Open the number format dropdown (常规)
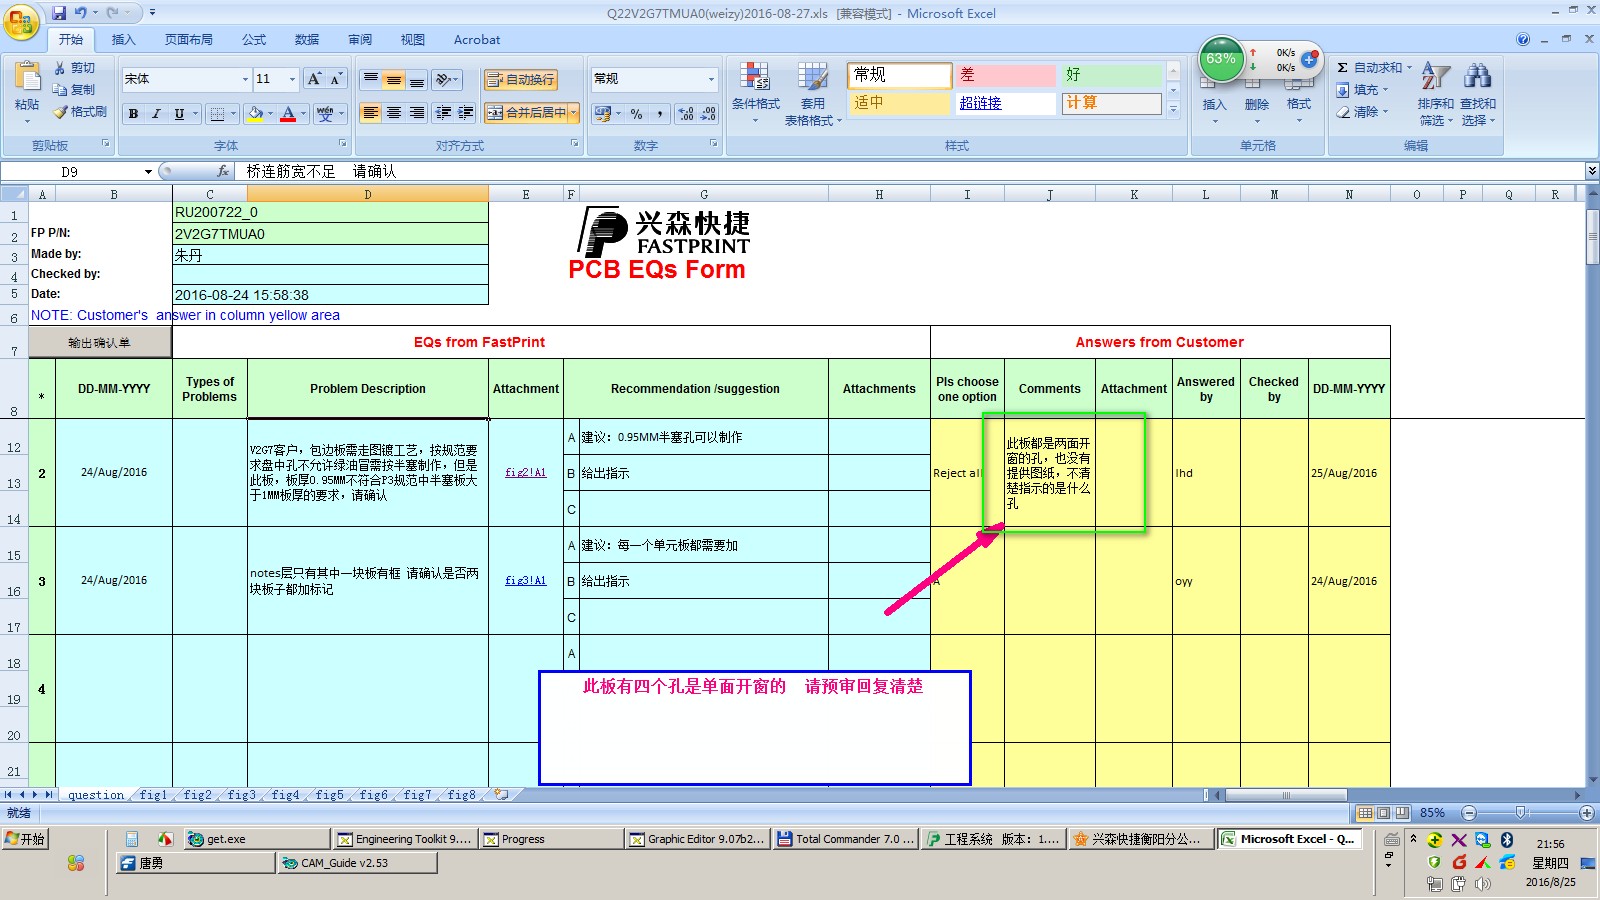This screenshot has width=1600, height=900. pyautogui.click(x=711, y=79)
